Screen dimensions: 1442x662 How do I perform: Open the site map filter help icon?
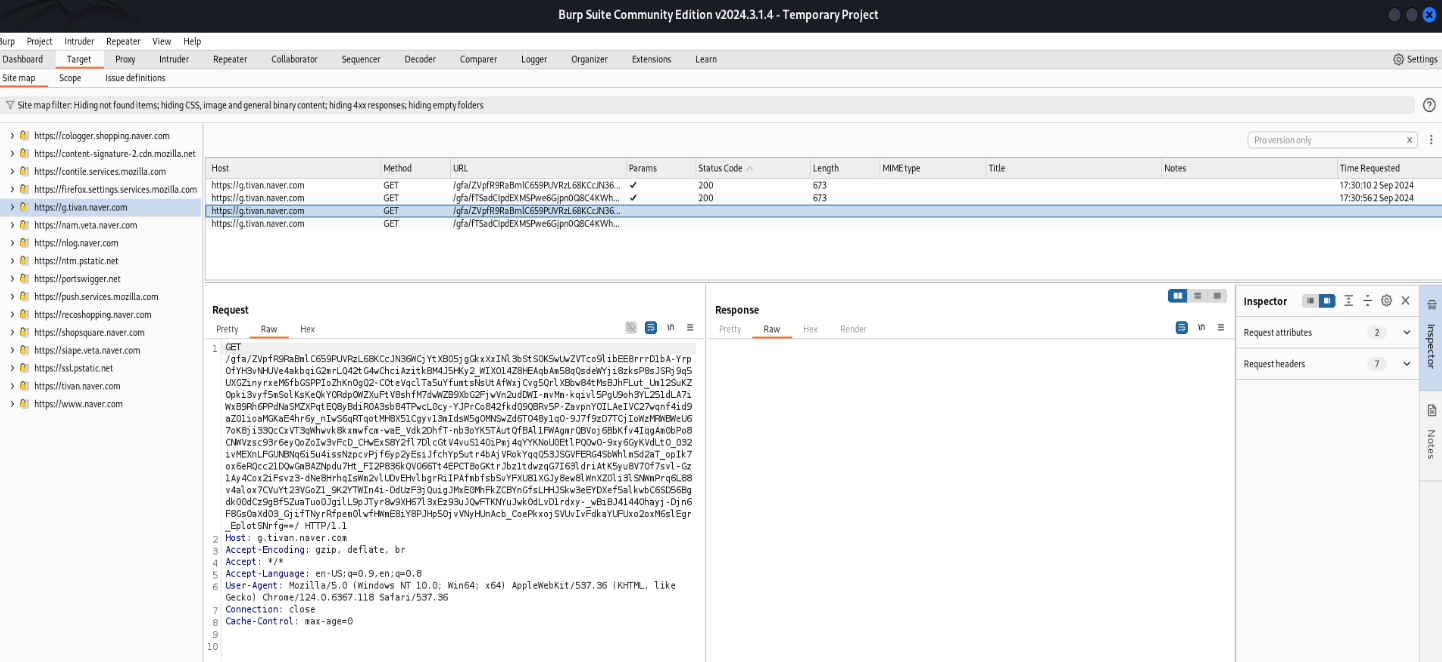click(x=1429, y=105)
